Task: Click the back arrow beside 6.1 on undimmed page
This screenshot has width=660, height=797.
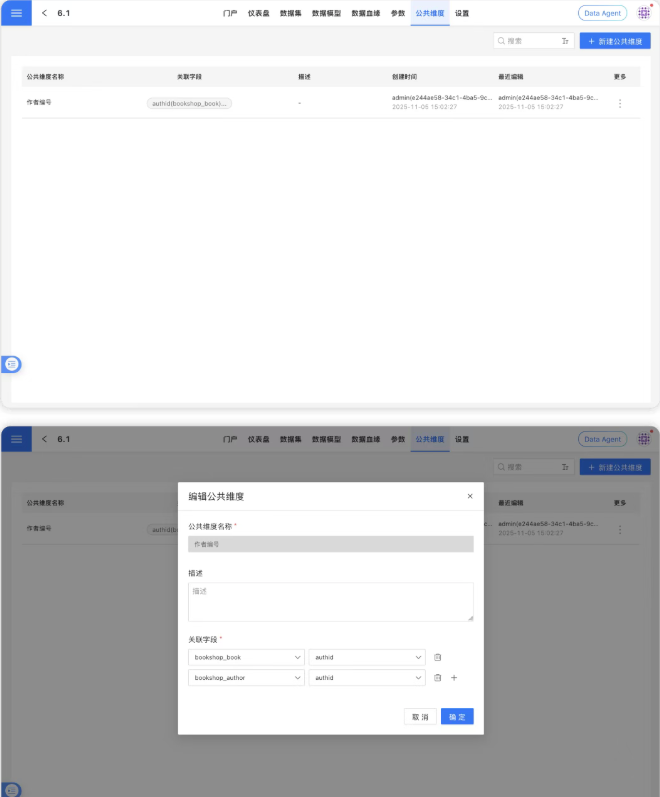Action: pyautogui.click(x=44, y=13)
